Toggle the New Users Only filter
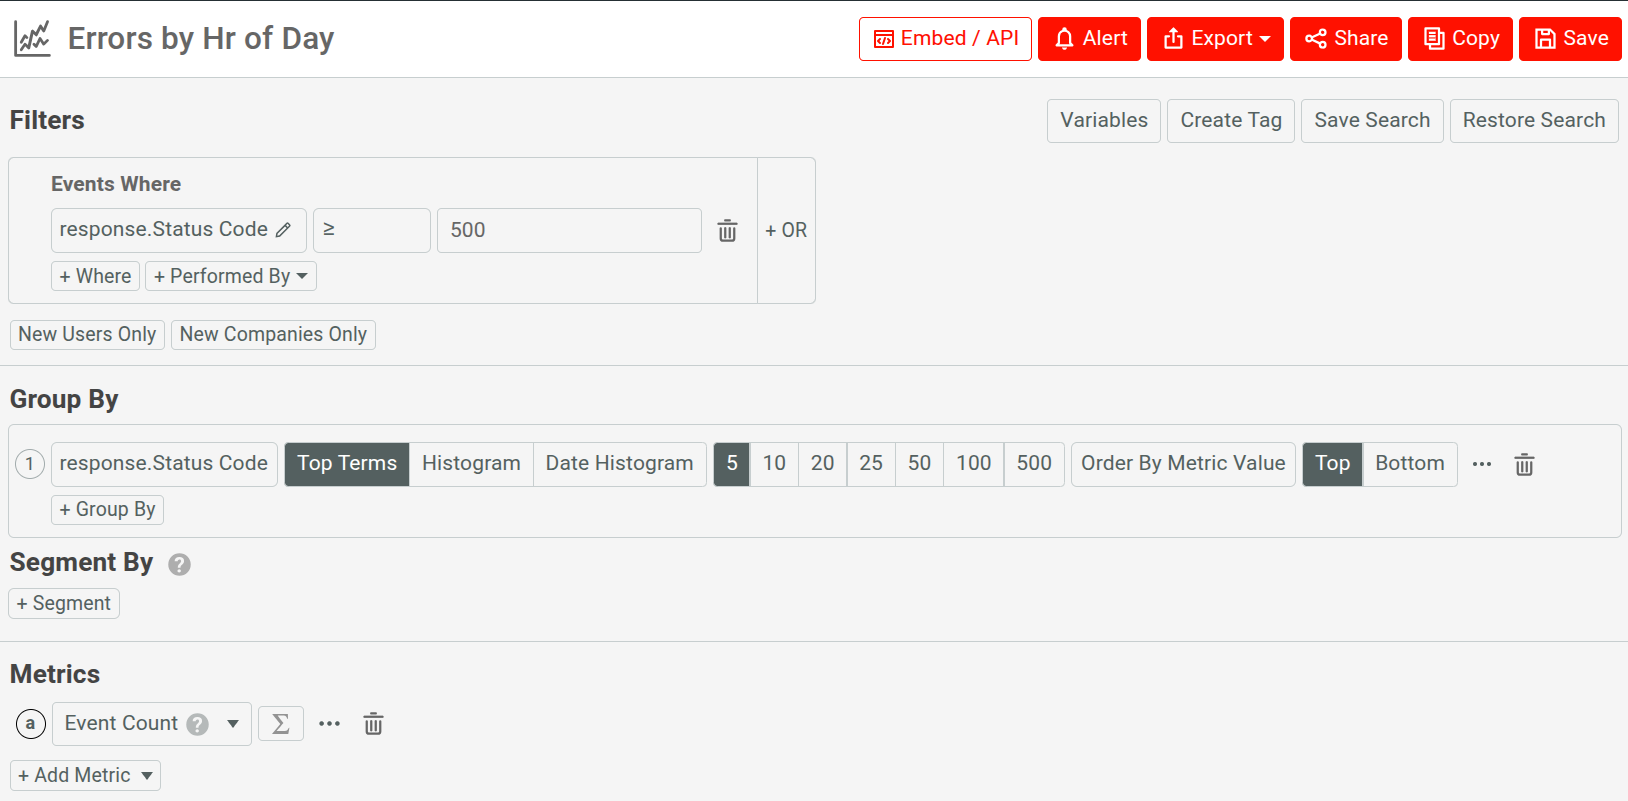The width and height of the screenshot is (1628, 801). (x=87, y=334)
